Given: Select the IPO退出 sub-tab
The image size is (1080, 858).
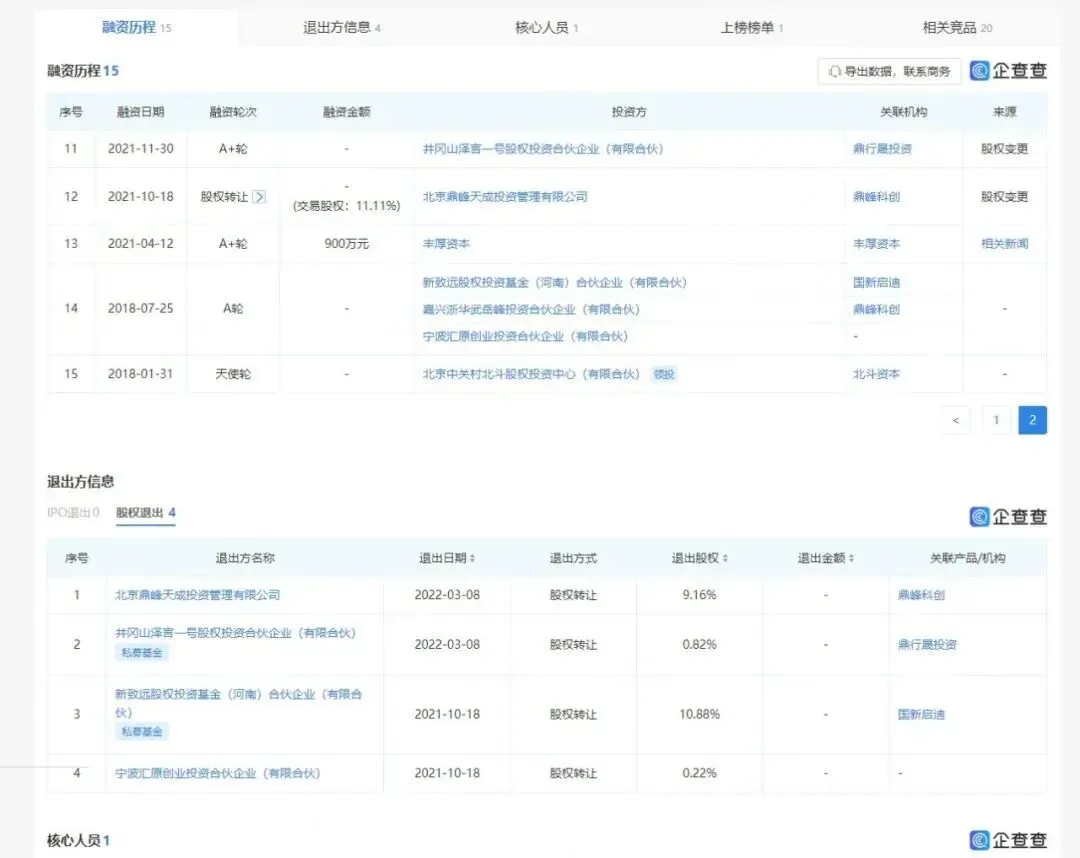Looking at the screenshot, I should tap(73, 512).
